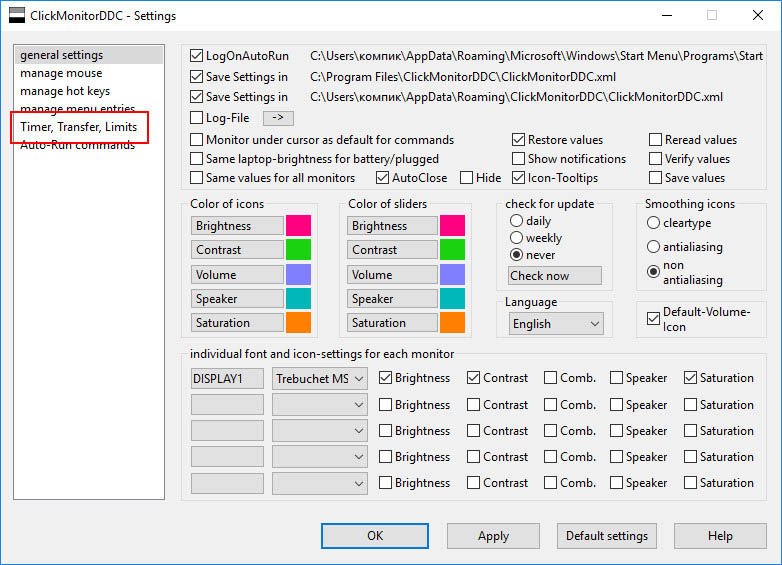The height and width of the screenshot is (565, 782).
Task: Toggle the LogOnAutoRun checkbox
Action: pyautogui.click(x=196, y=56)
